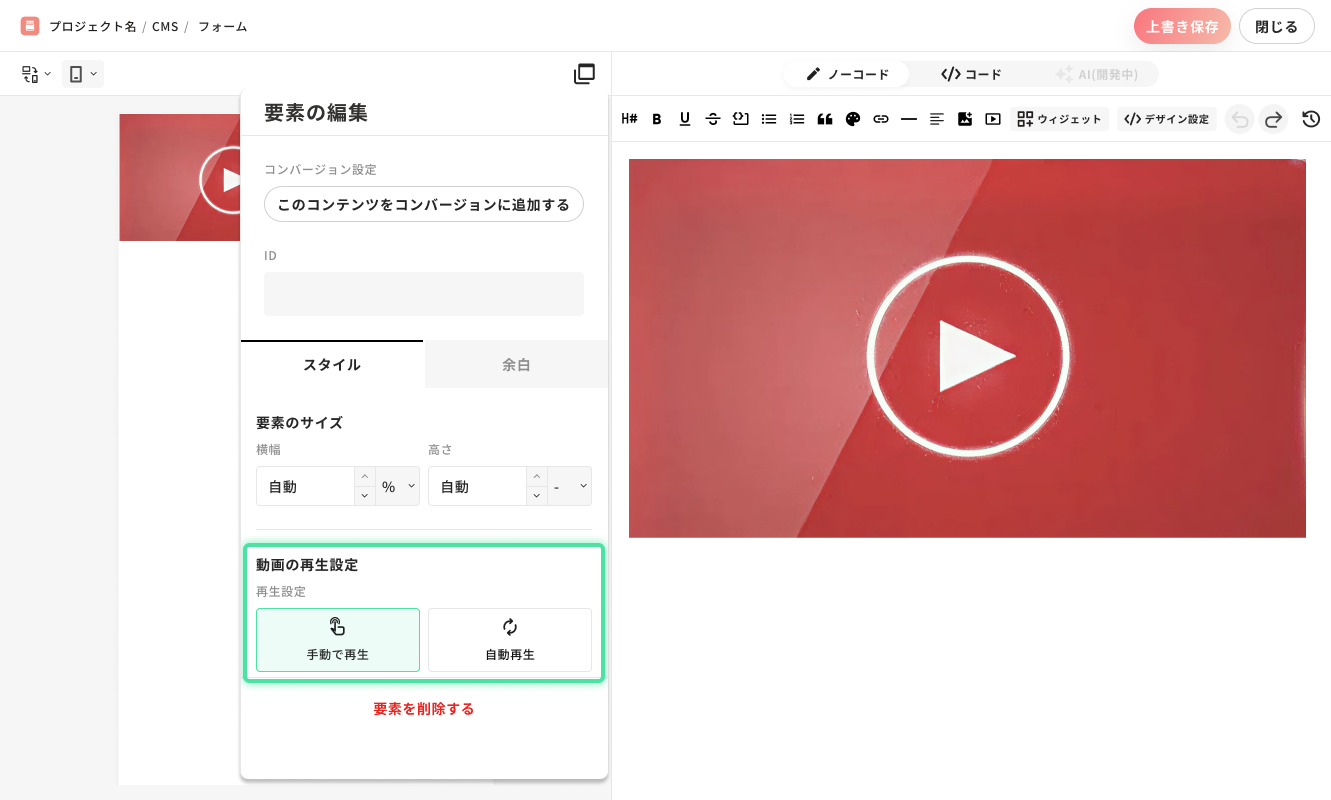Increase the 高さ height value

[x=537, y=477]
